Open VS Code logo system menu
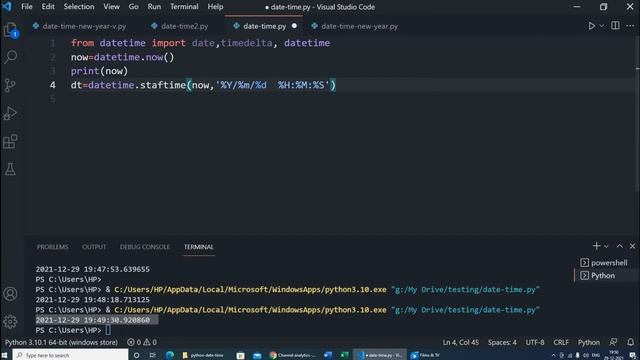The width and height of the screenshot is (640, 360). coord(7,7)
